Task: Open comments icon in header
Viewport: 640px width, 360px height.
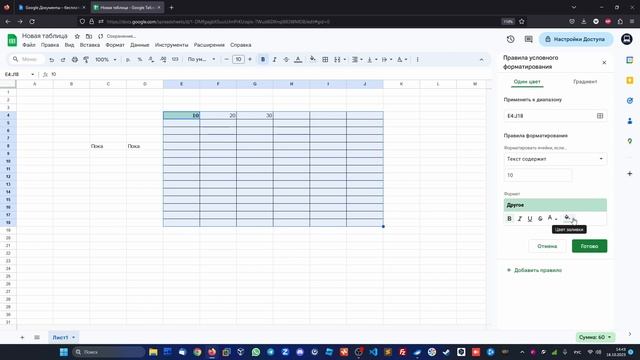Action: pos(528,39)
